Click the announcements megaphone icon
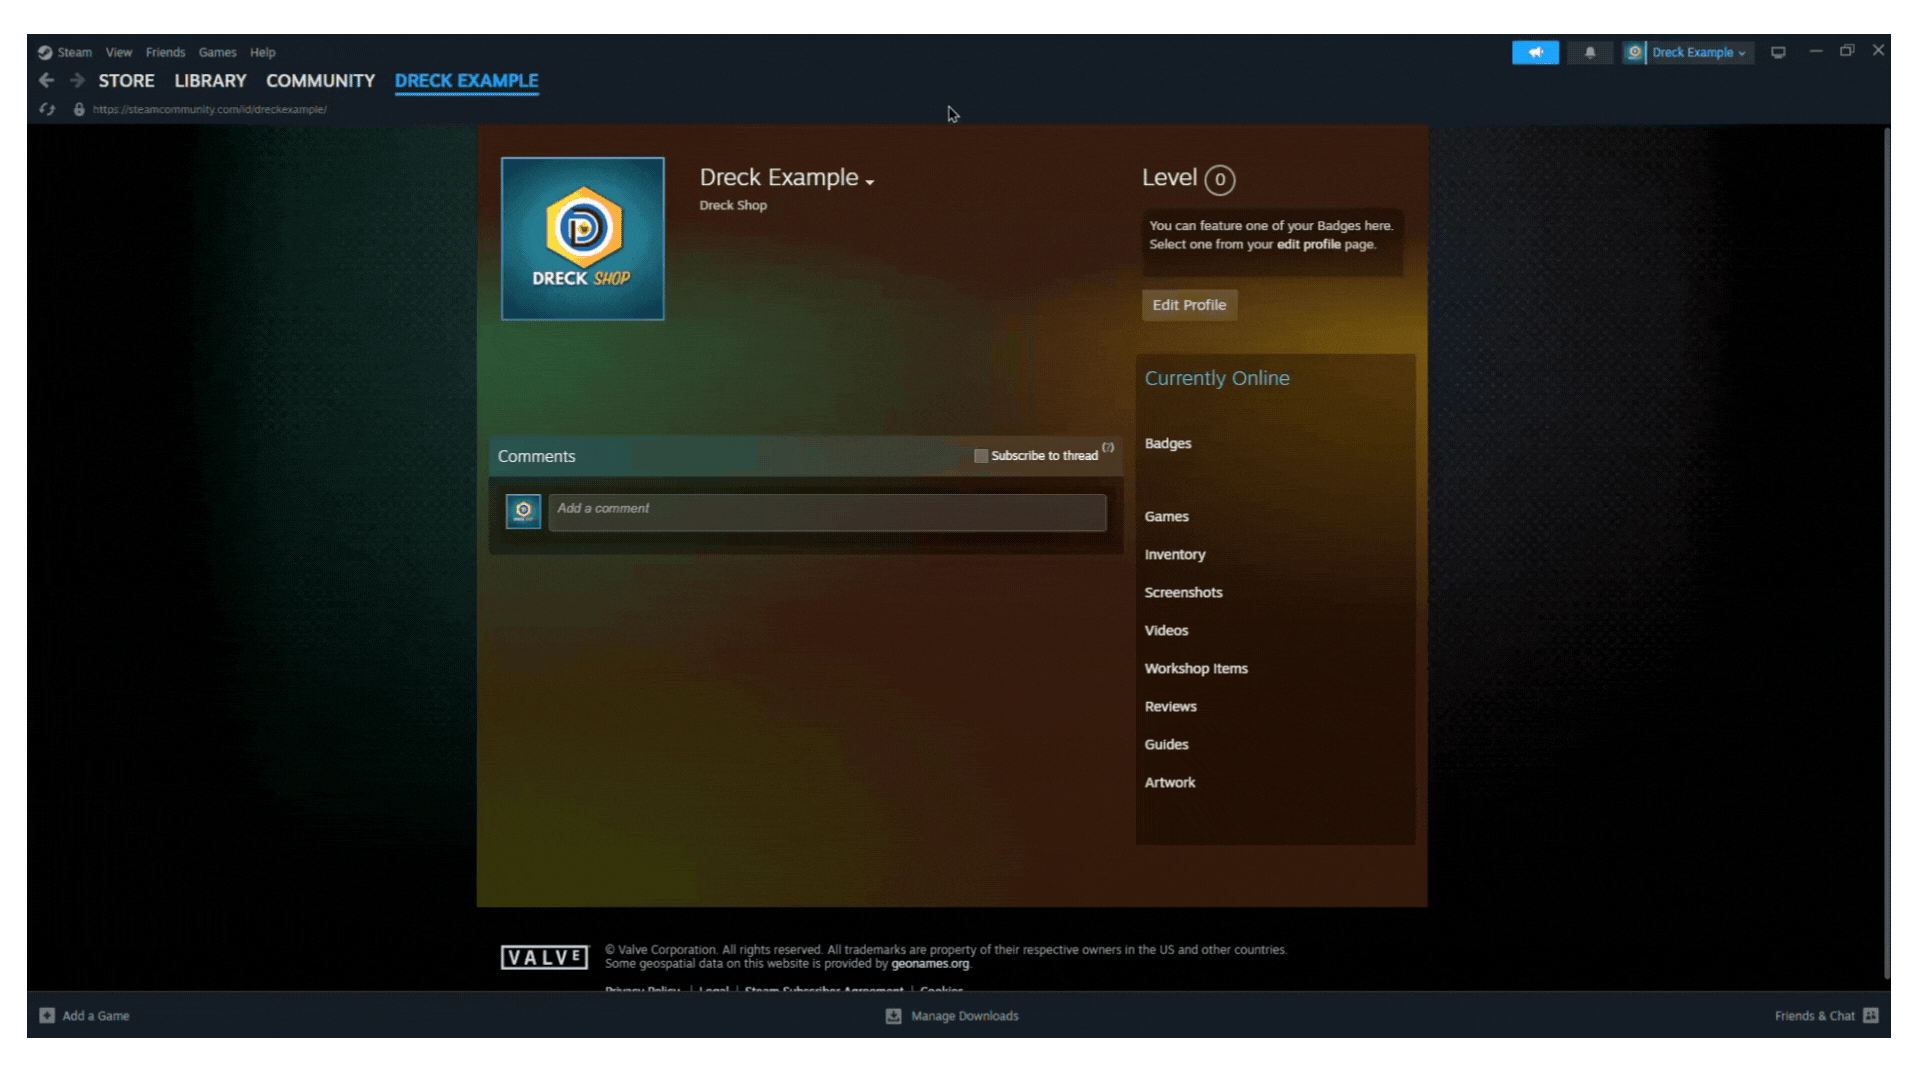 1535,52
